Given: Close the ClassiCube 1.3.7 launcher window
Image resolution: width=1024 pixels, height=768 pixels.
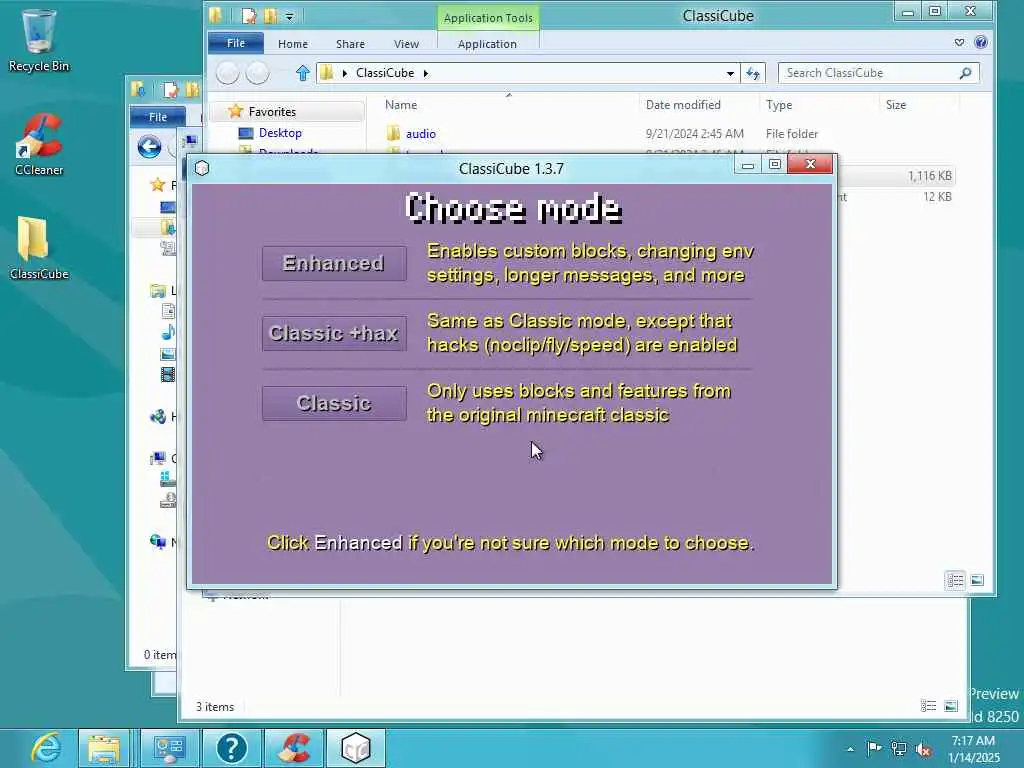Looking at the screenshot, I should click(810, 164).
